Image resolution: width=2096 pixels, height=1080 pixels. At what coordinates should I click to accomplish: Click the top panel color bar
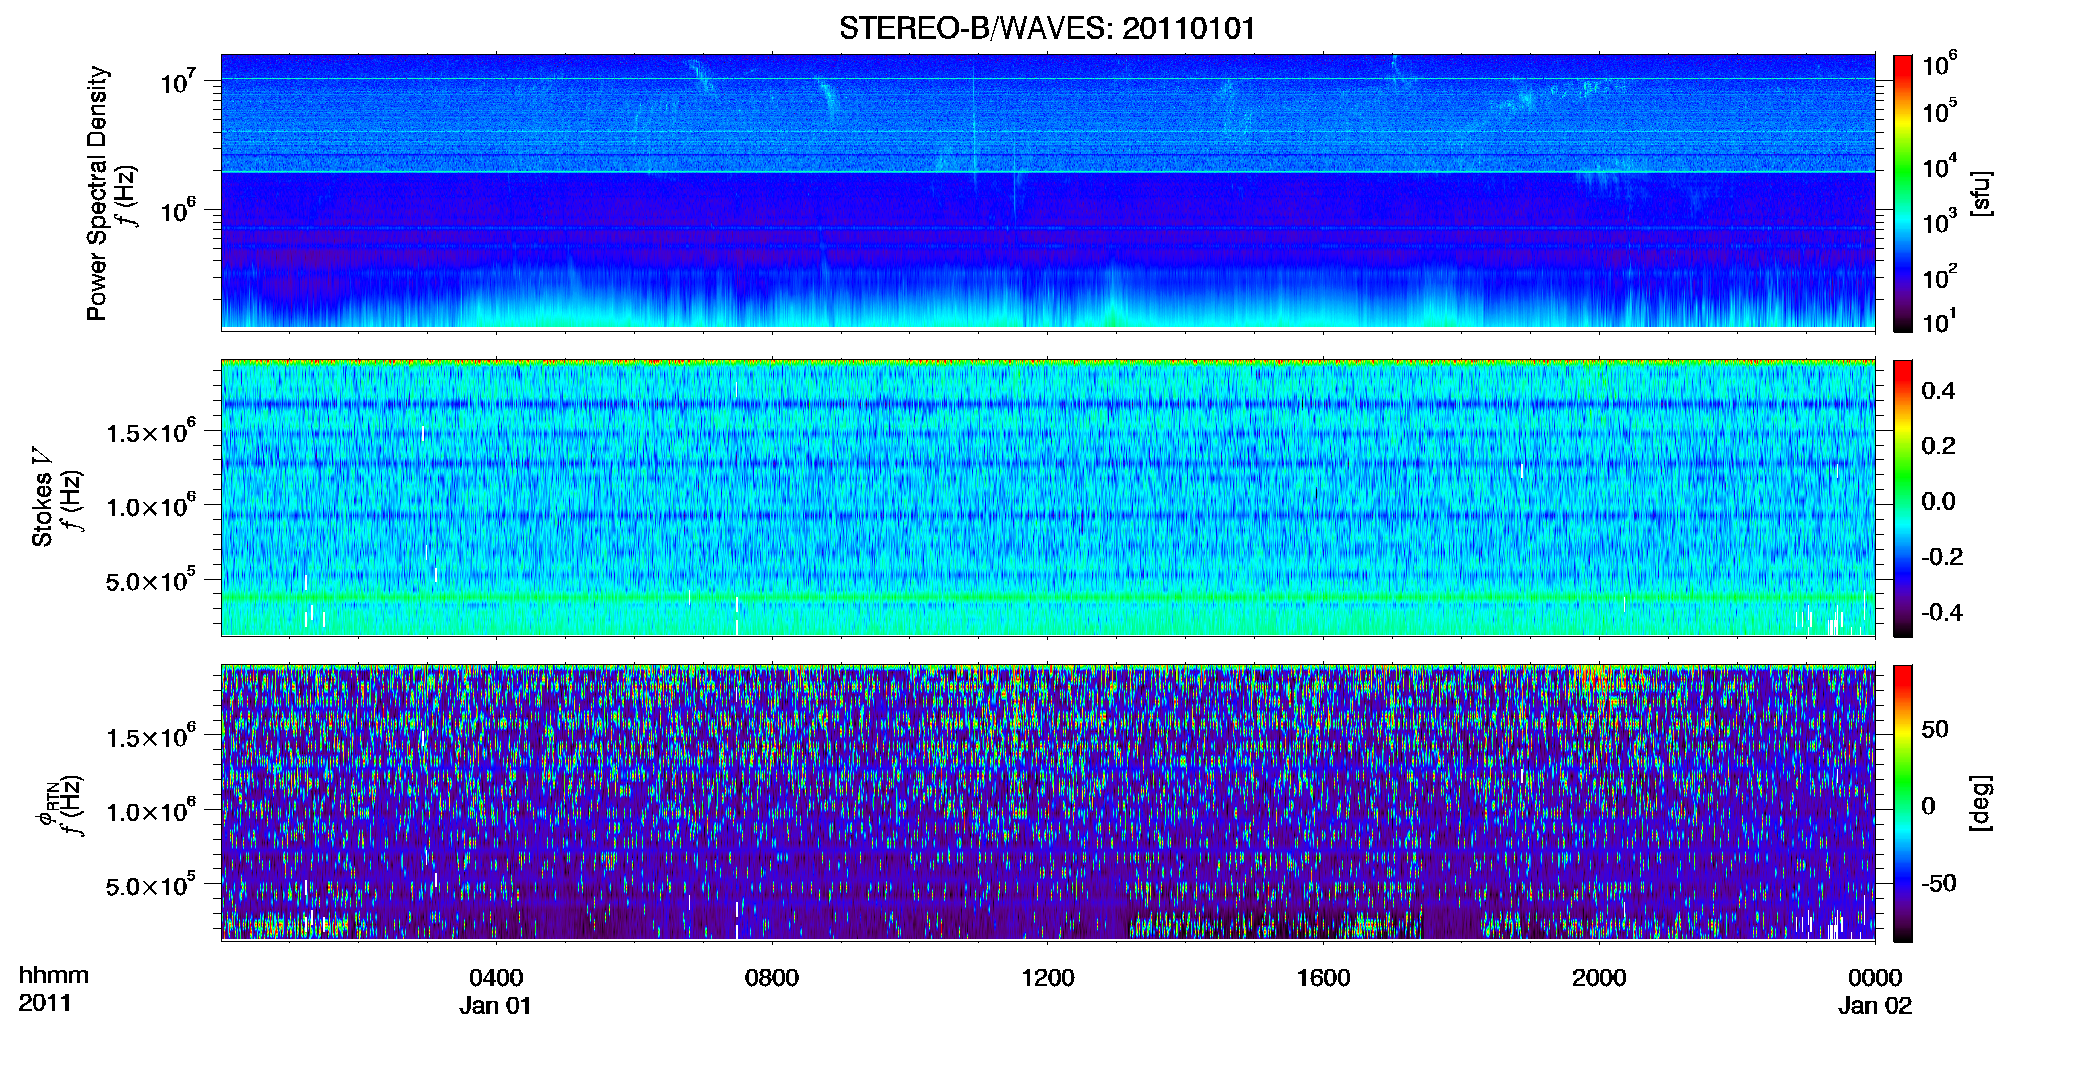[1903, 193]
